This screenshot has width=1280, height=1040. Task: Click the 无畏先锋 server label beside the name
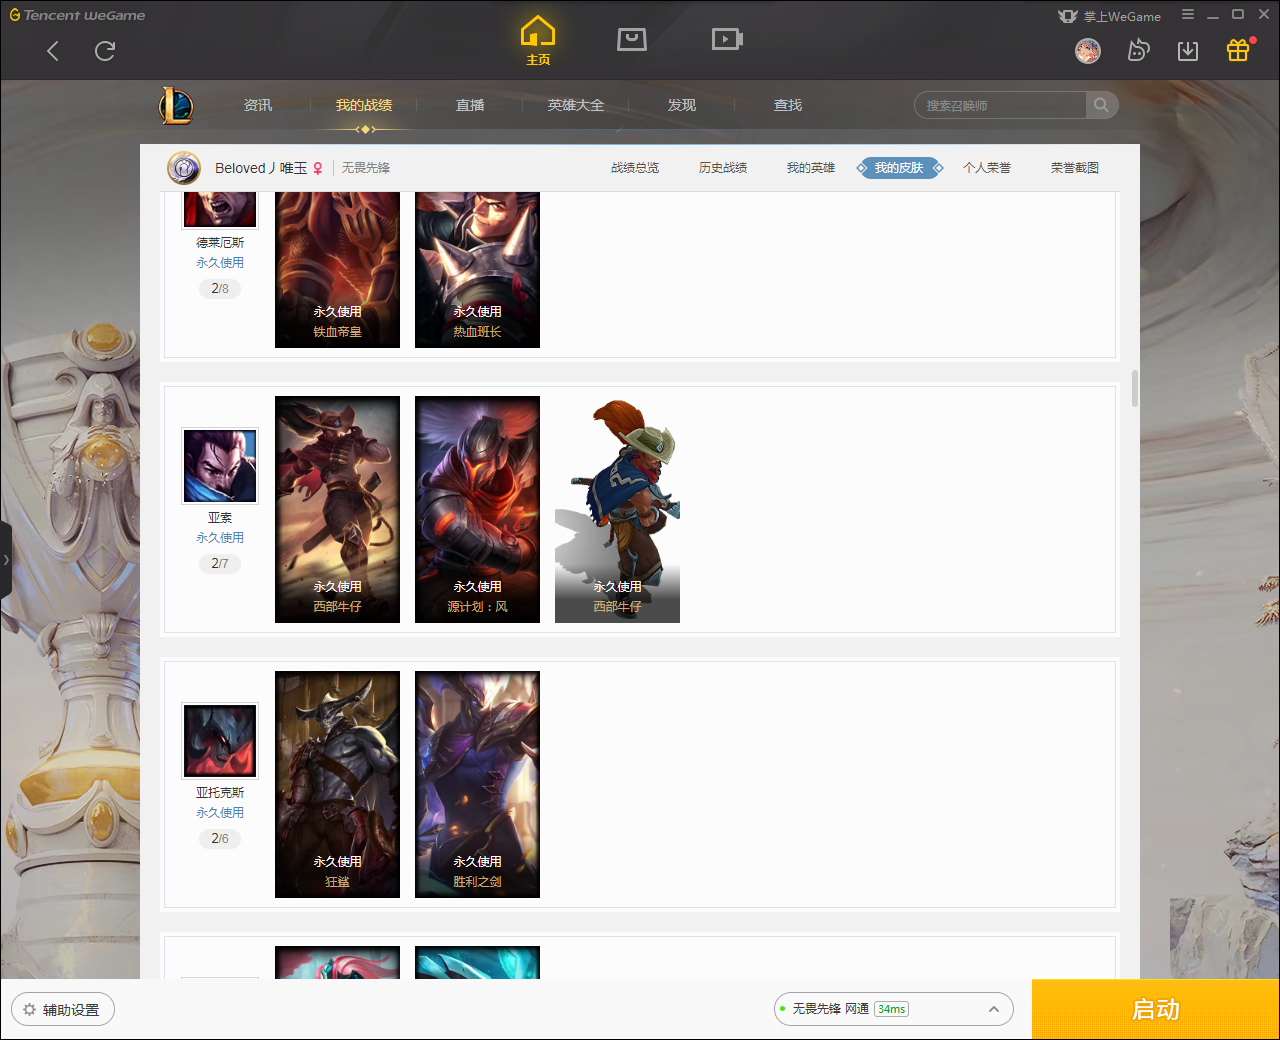pyautogui.click(x=366, y=168)
